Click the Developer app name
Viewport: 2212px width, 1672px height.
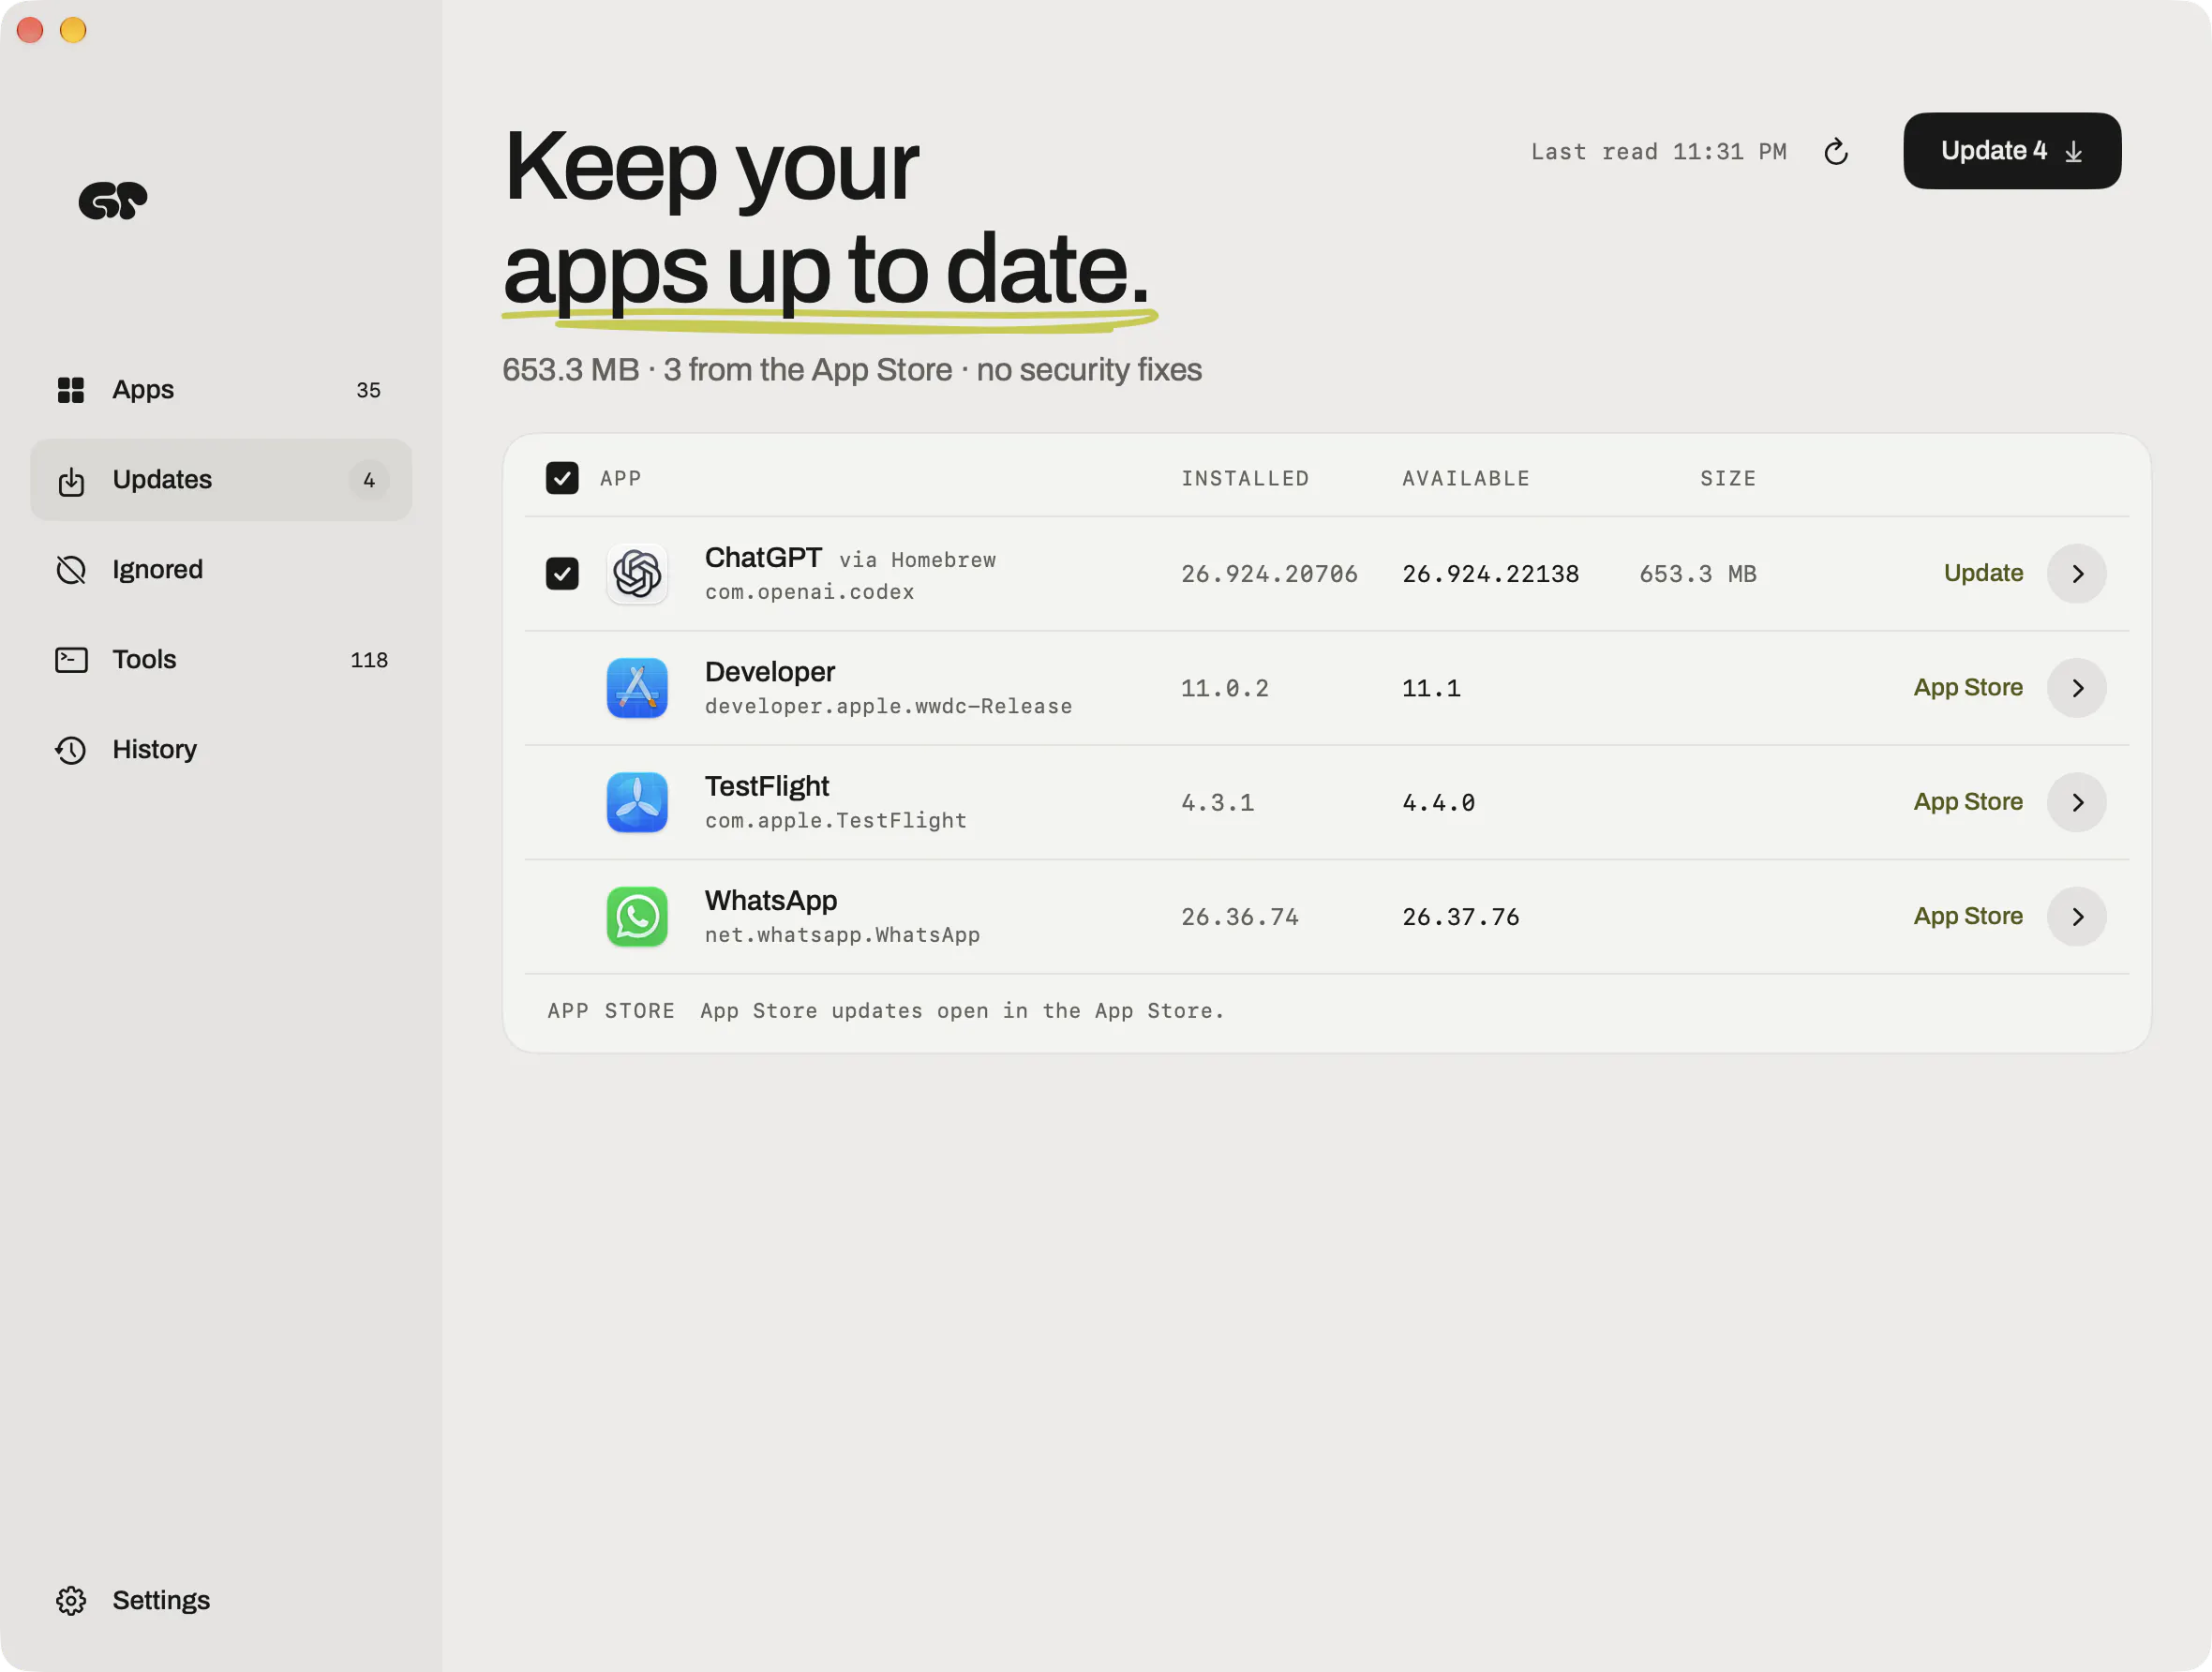[x=770, y=672]
